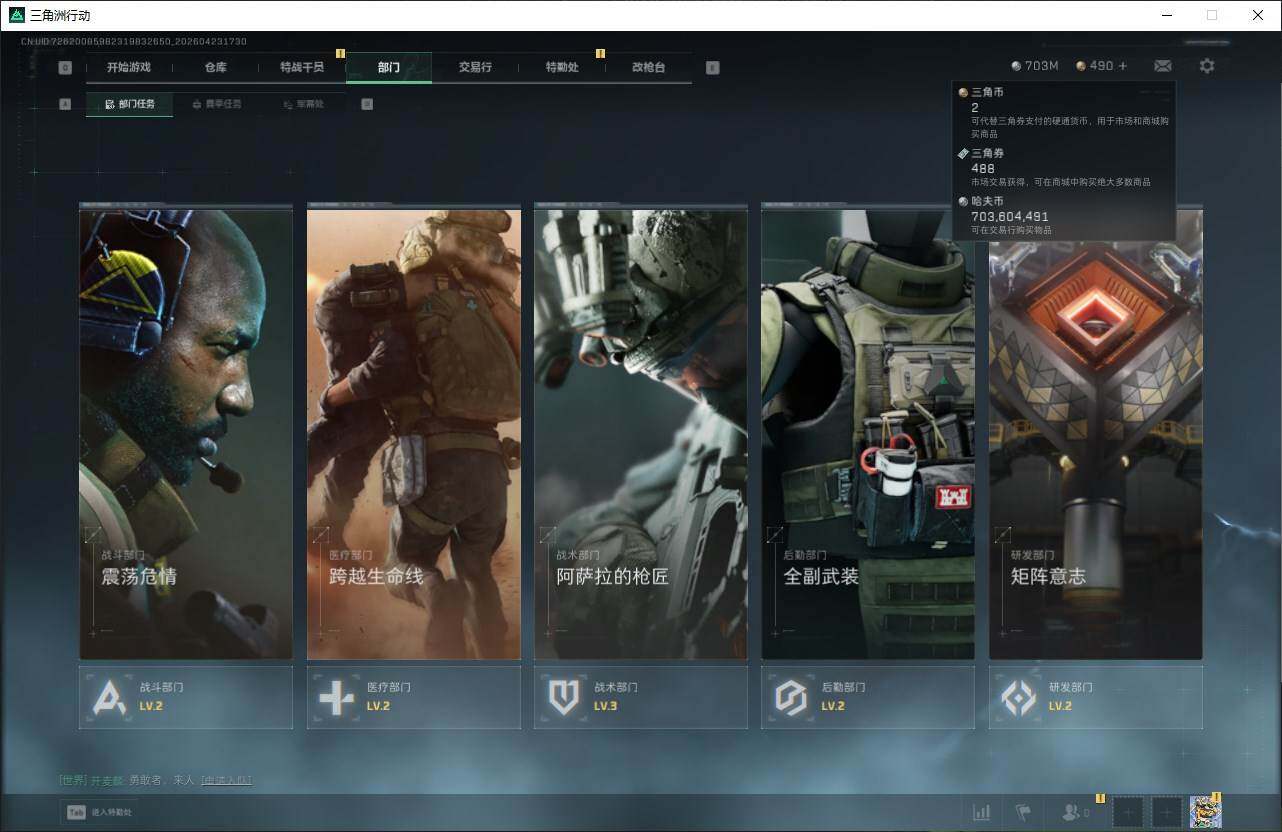The height and width of the screenshot is (832, 1282).
Task: Click the flag icon in bottom bar
Action: point(1022,812)
